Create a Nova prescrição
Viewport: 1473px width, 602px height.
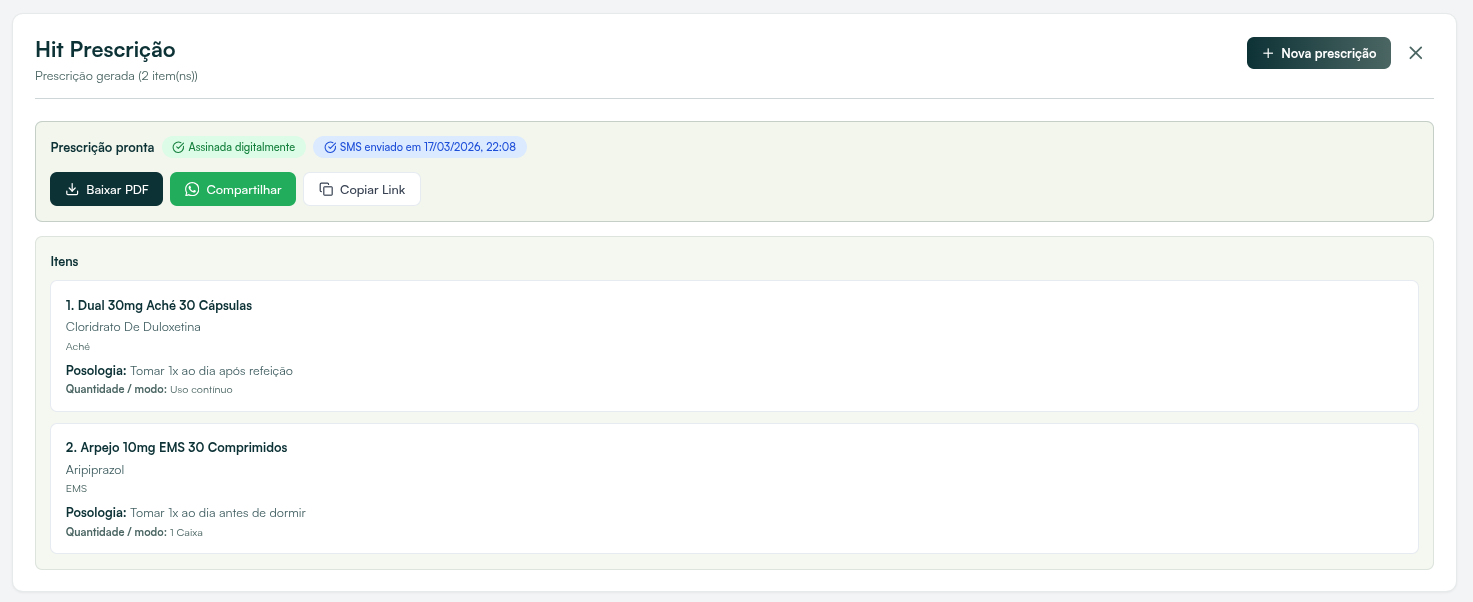pyautogui.click(x=1319, y=53)
